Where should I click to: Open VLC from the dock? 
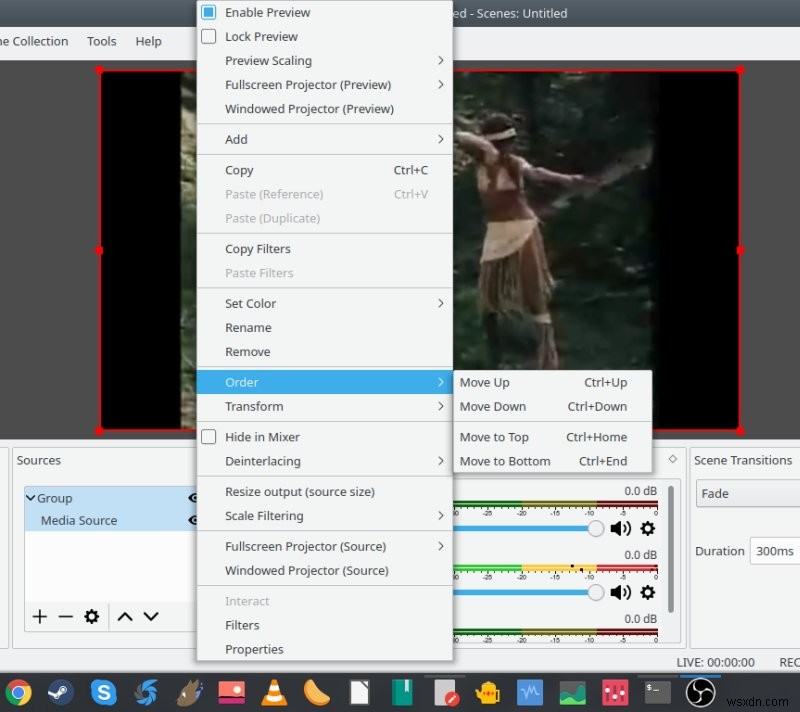[272, 691]
